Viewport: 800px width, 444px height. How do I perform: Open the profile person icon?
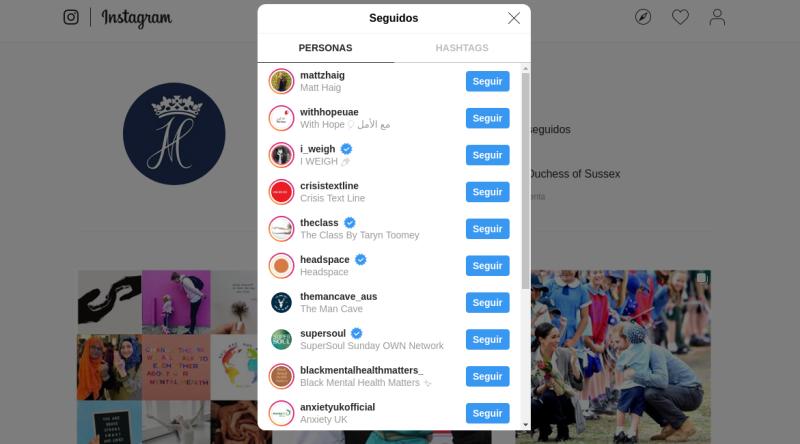717,17
